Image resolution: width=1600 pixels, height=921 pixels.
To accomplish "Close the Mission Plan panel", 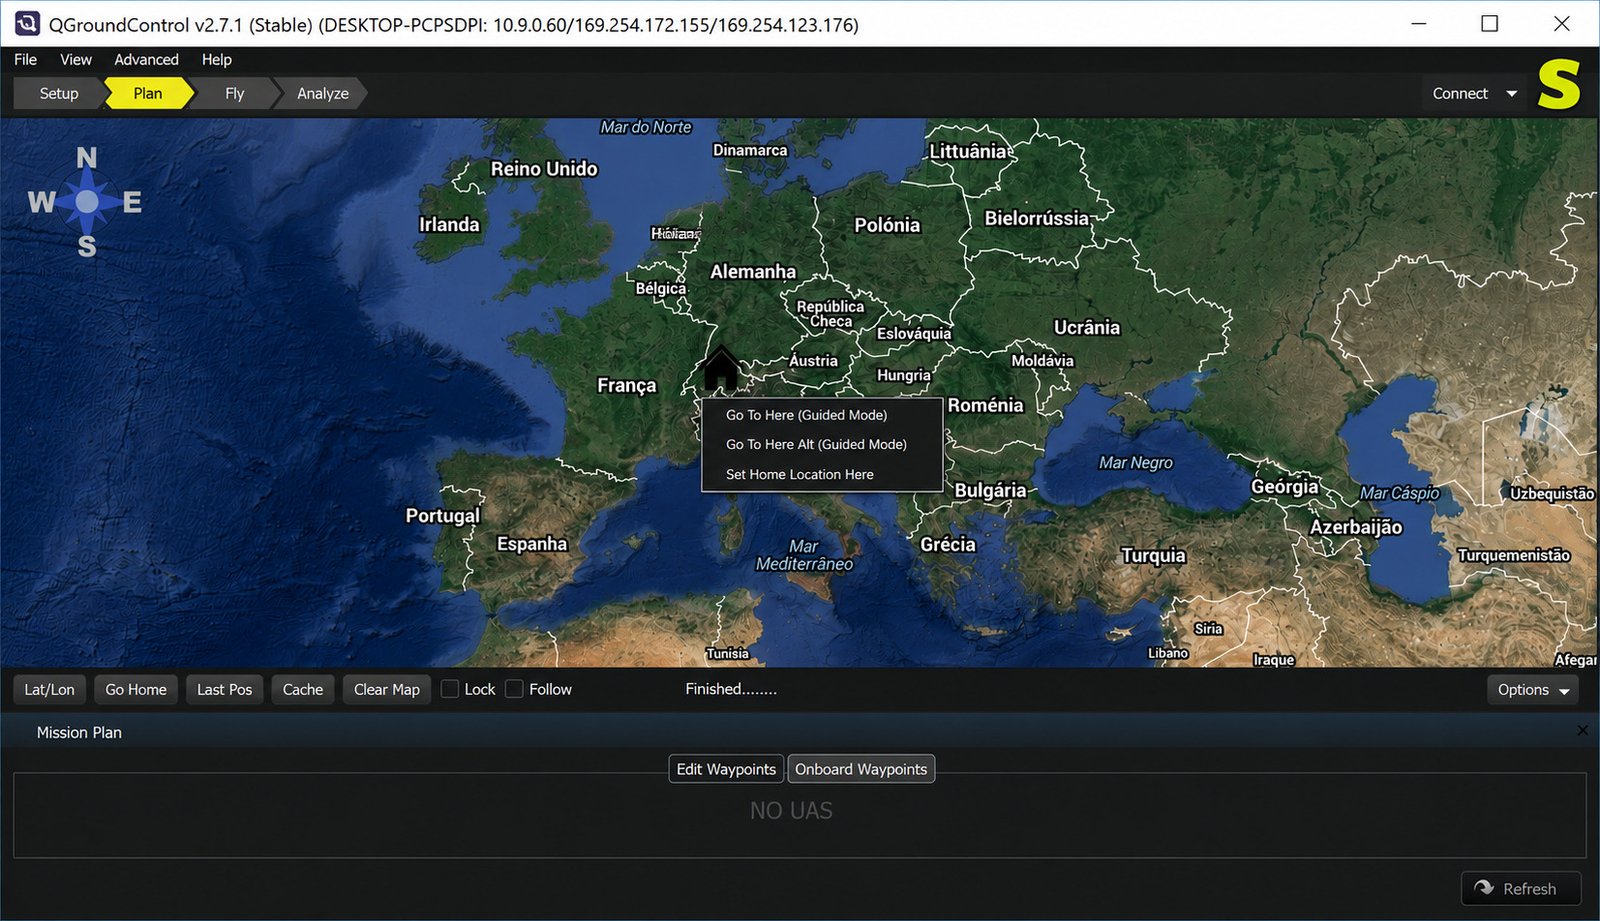I will click(x=1582, y=731).
